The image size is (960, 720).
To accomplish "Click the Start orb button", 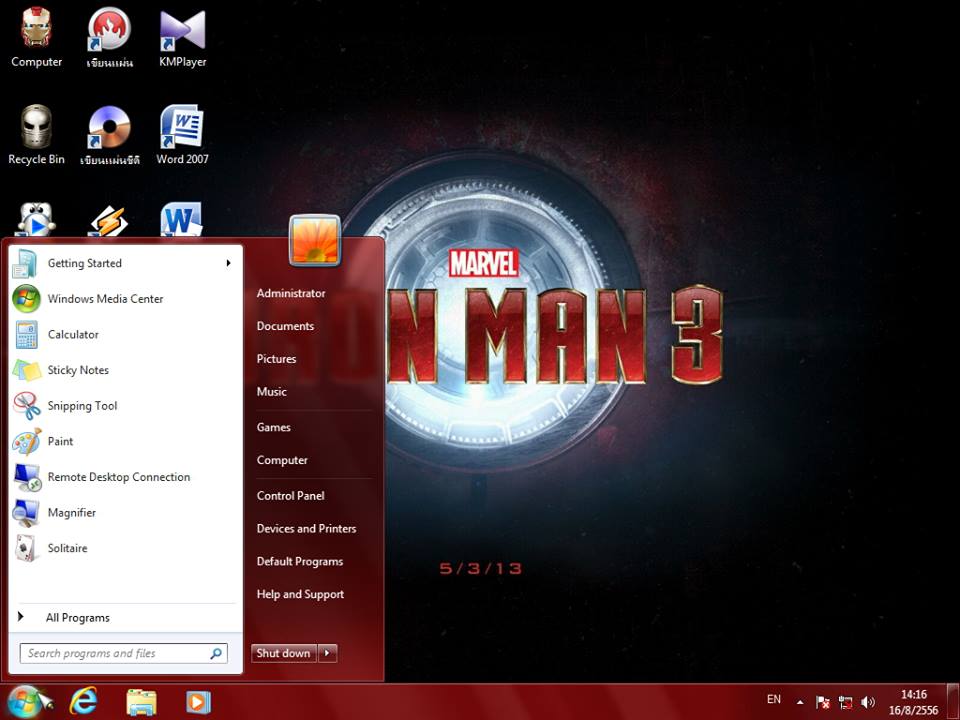I will [26, 702].
